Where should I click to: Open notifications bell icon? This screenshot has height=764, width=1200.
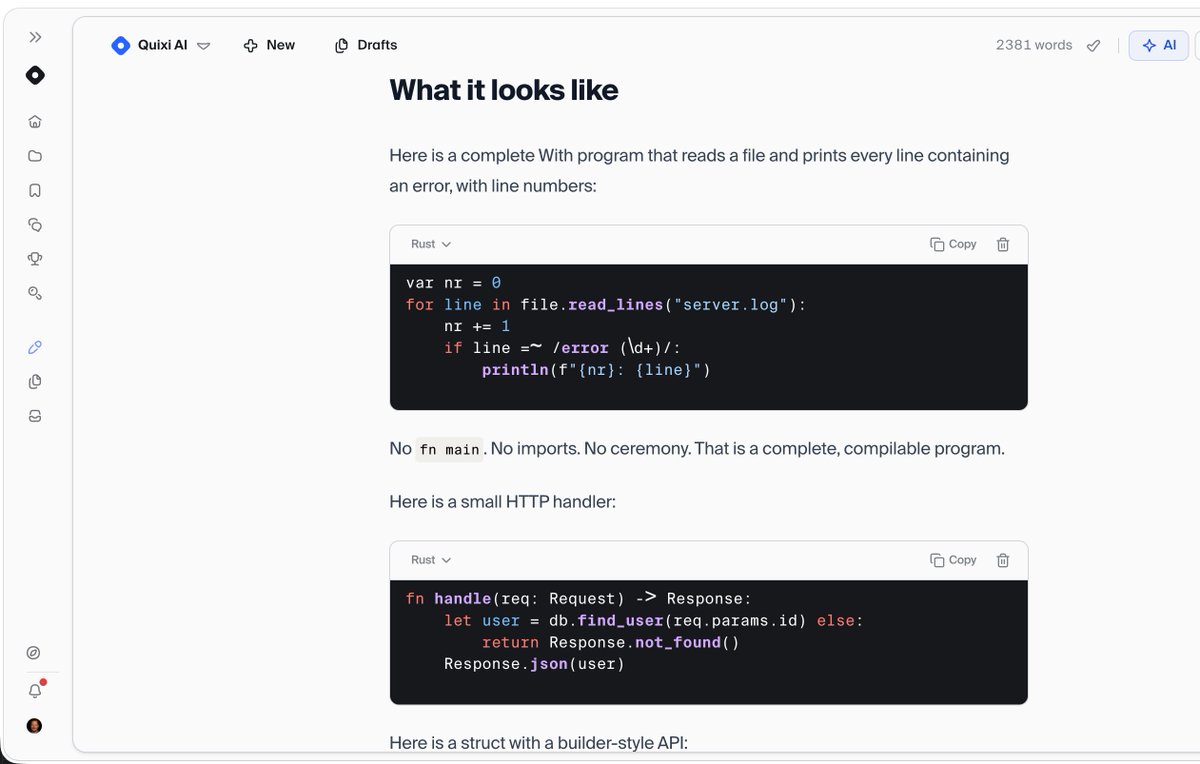point(35,690)
